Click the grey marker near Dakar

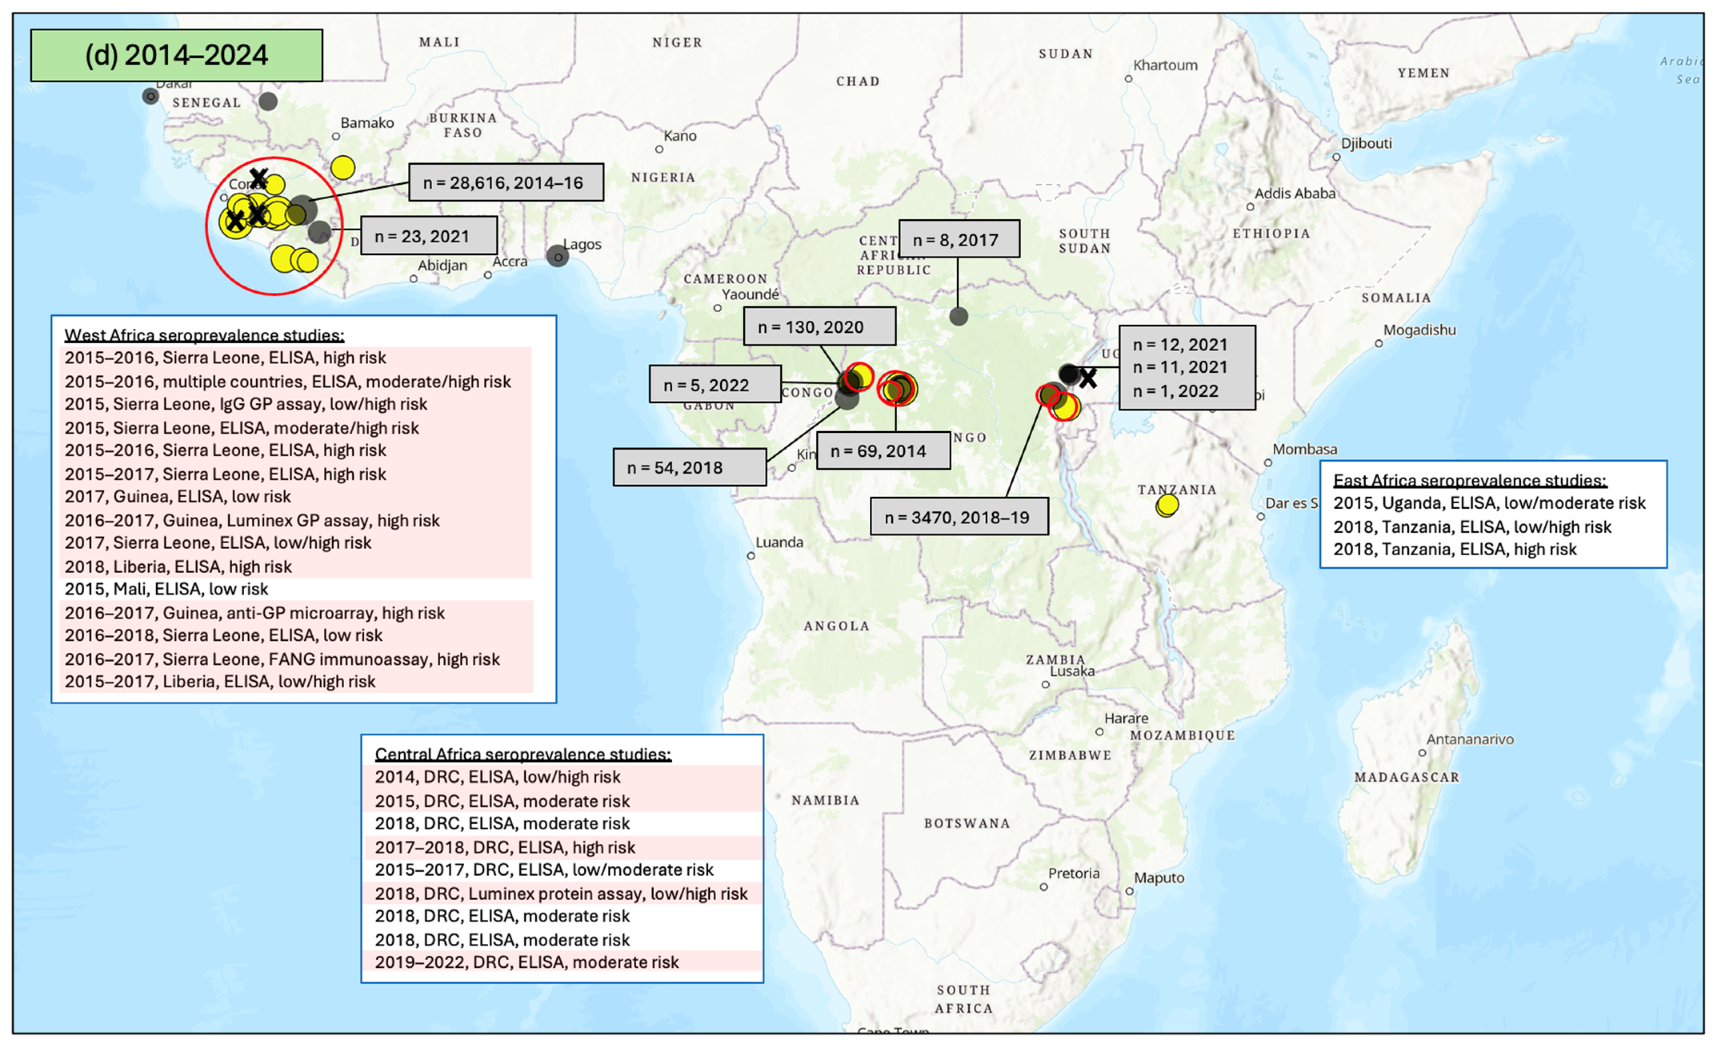[x=150, y=96]
